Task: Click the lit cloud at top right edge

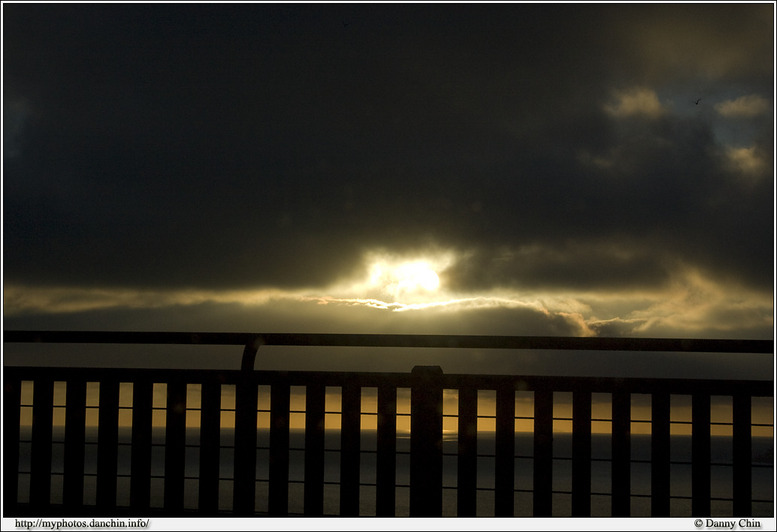Action: (742, 105)
